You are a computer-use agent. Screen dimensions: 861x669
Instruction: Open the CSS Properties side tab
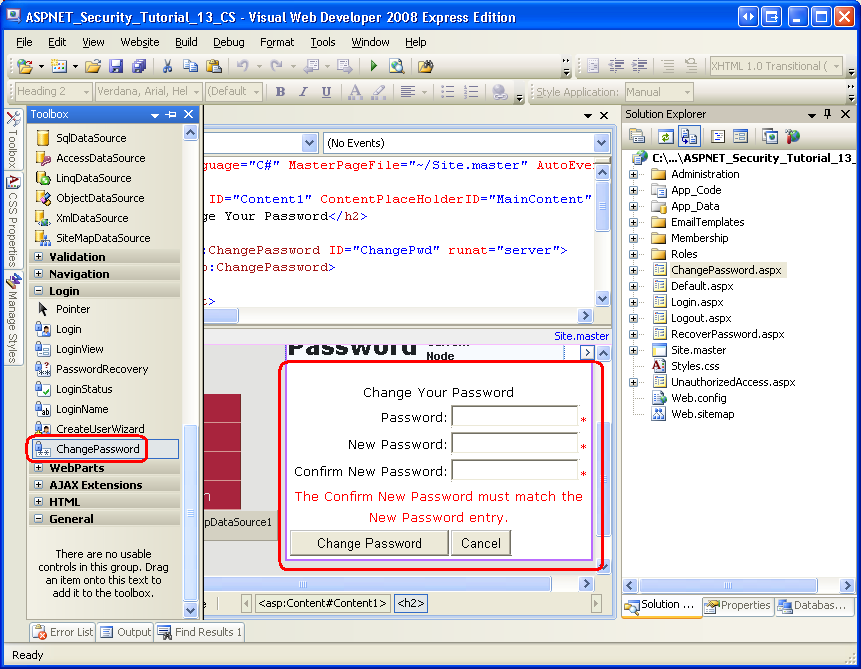[13, 220]
